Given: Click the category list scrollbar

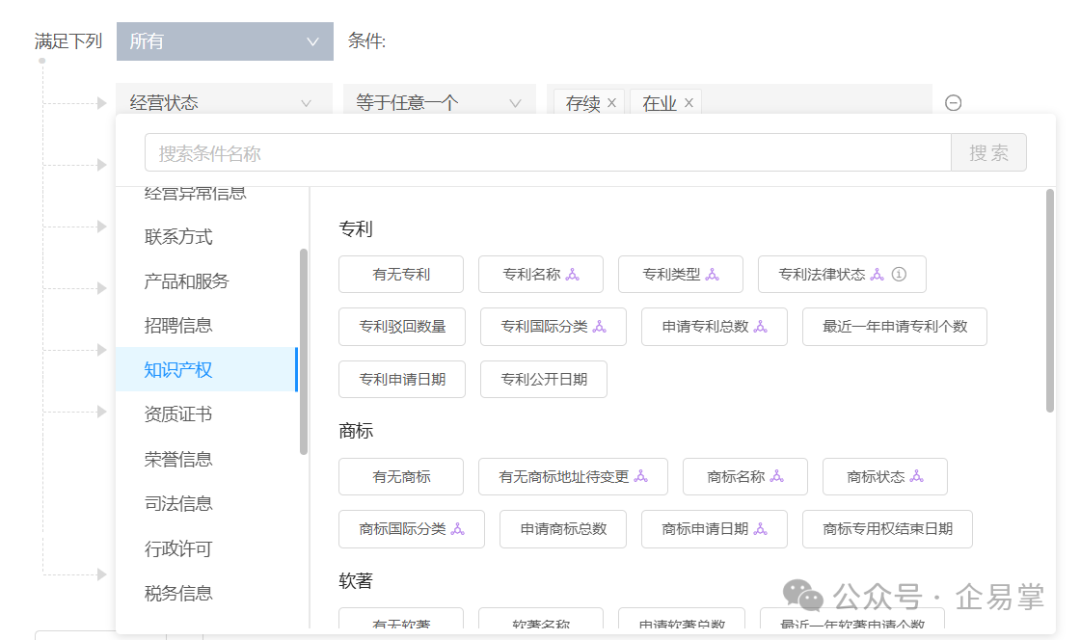Looking at the screenshot, I should 304,352.
